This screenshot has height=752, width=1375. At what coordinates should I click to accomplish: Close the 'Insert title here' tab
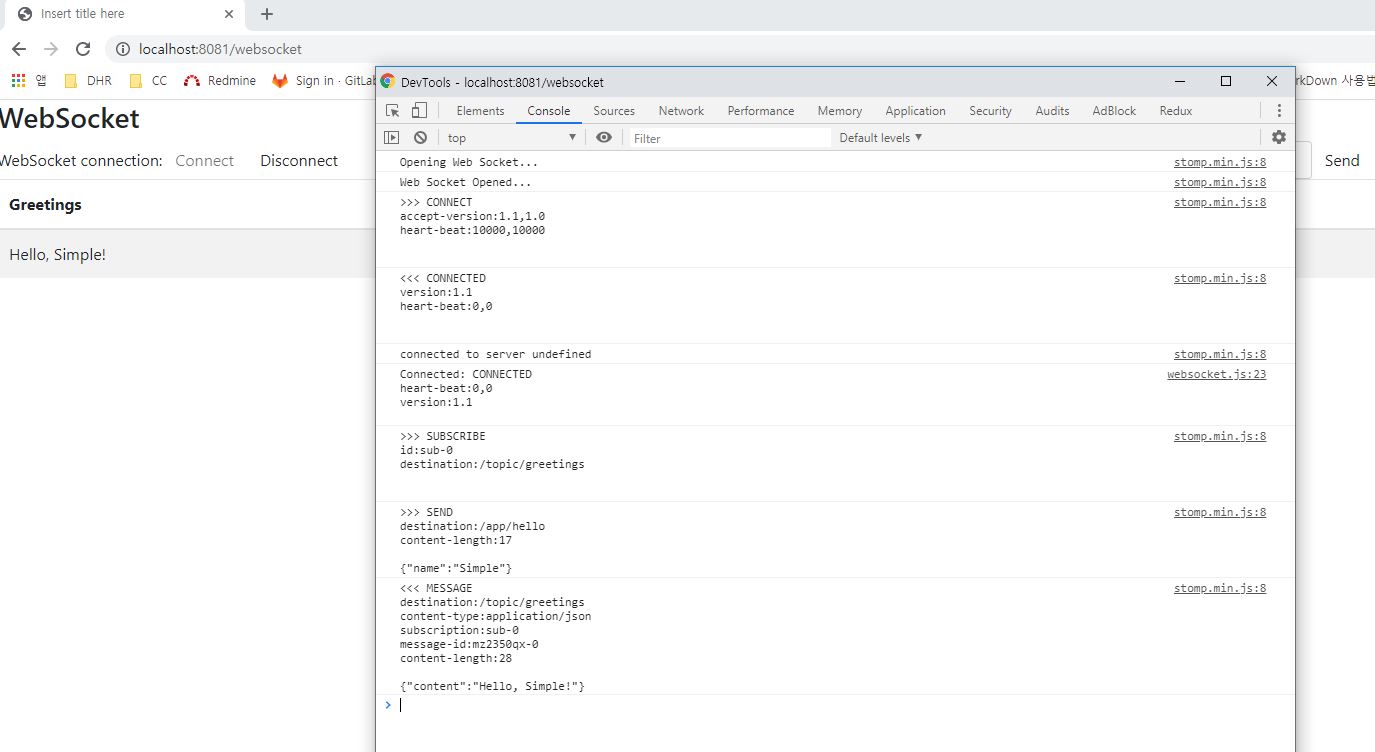click(229, 14)
